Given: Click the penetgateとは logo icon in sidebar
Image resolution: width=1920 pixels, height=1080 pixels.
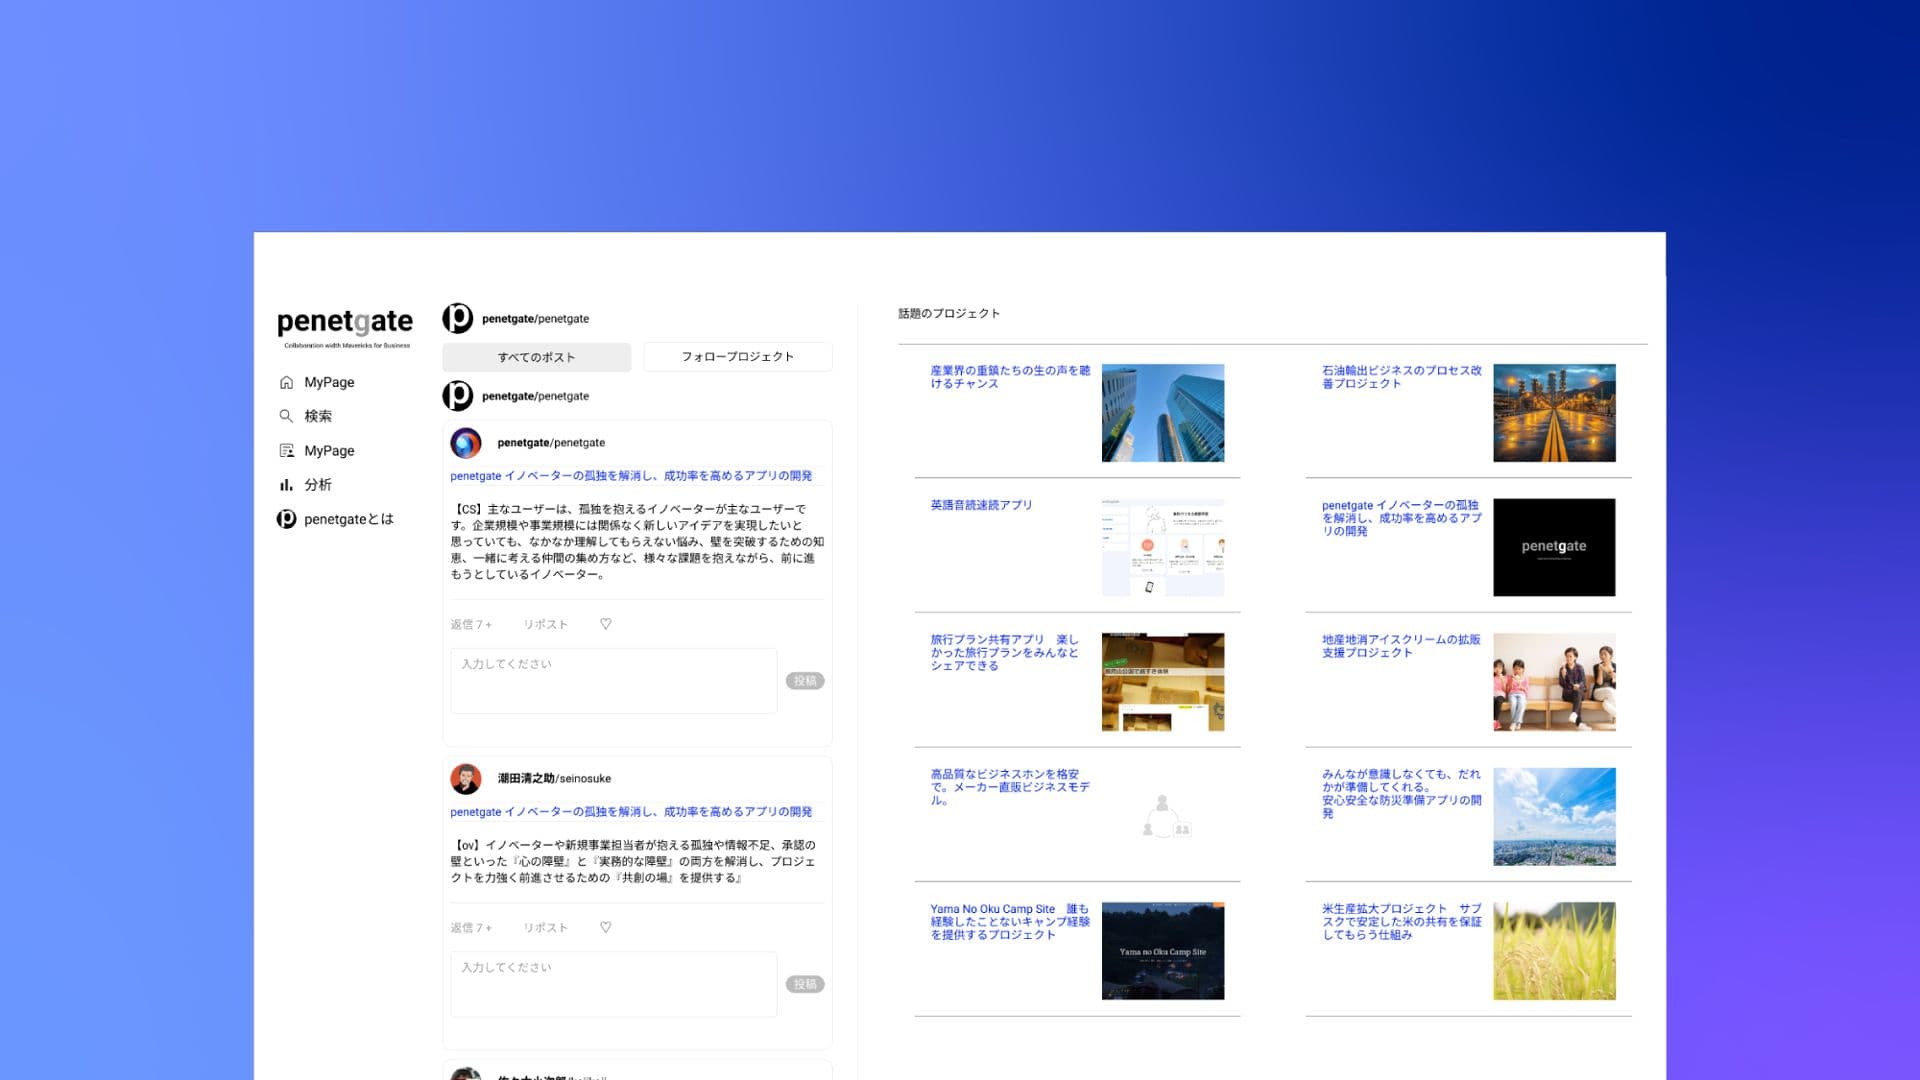Looking at the screenshot, I should [x=286, y=519].
